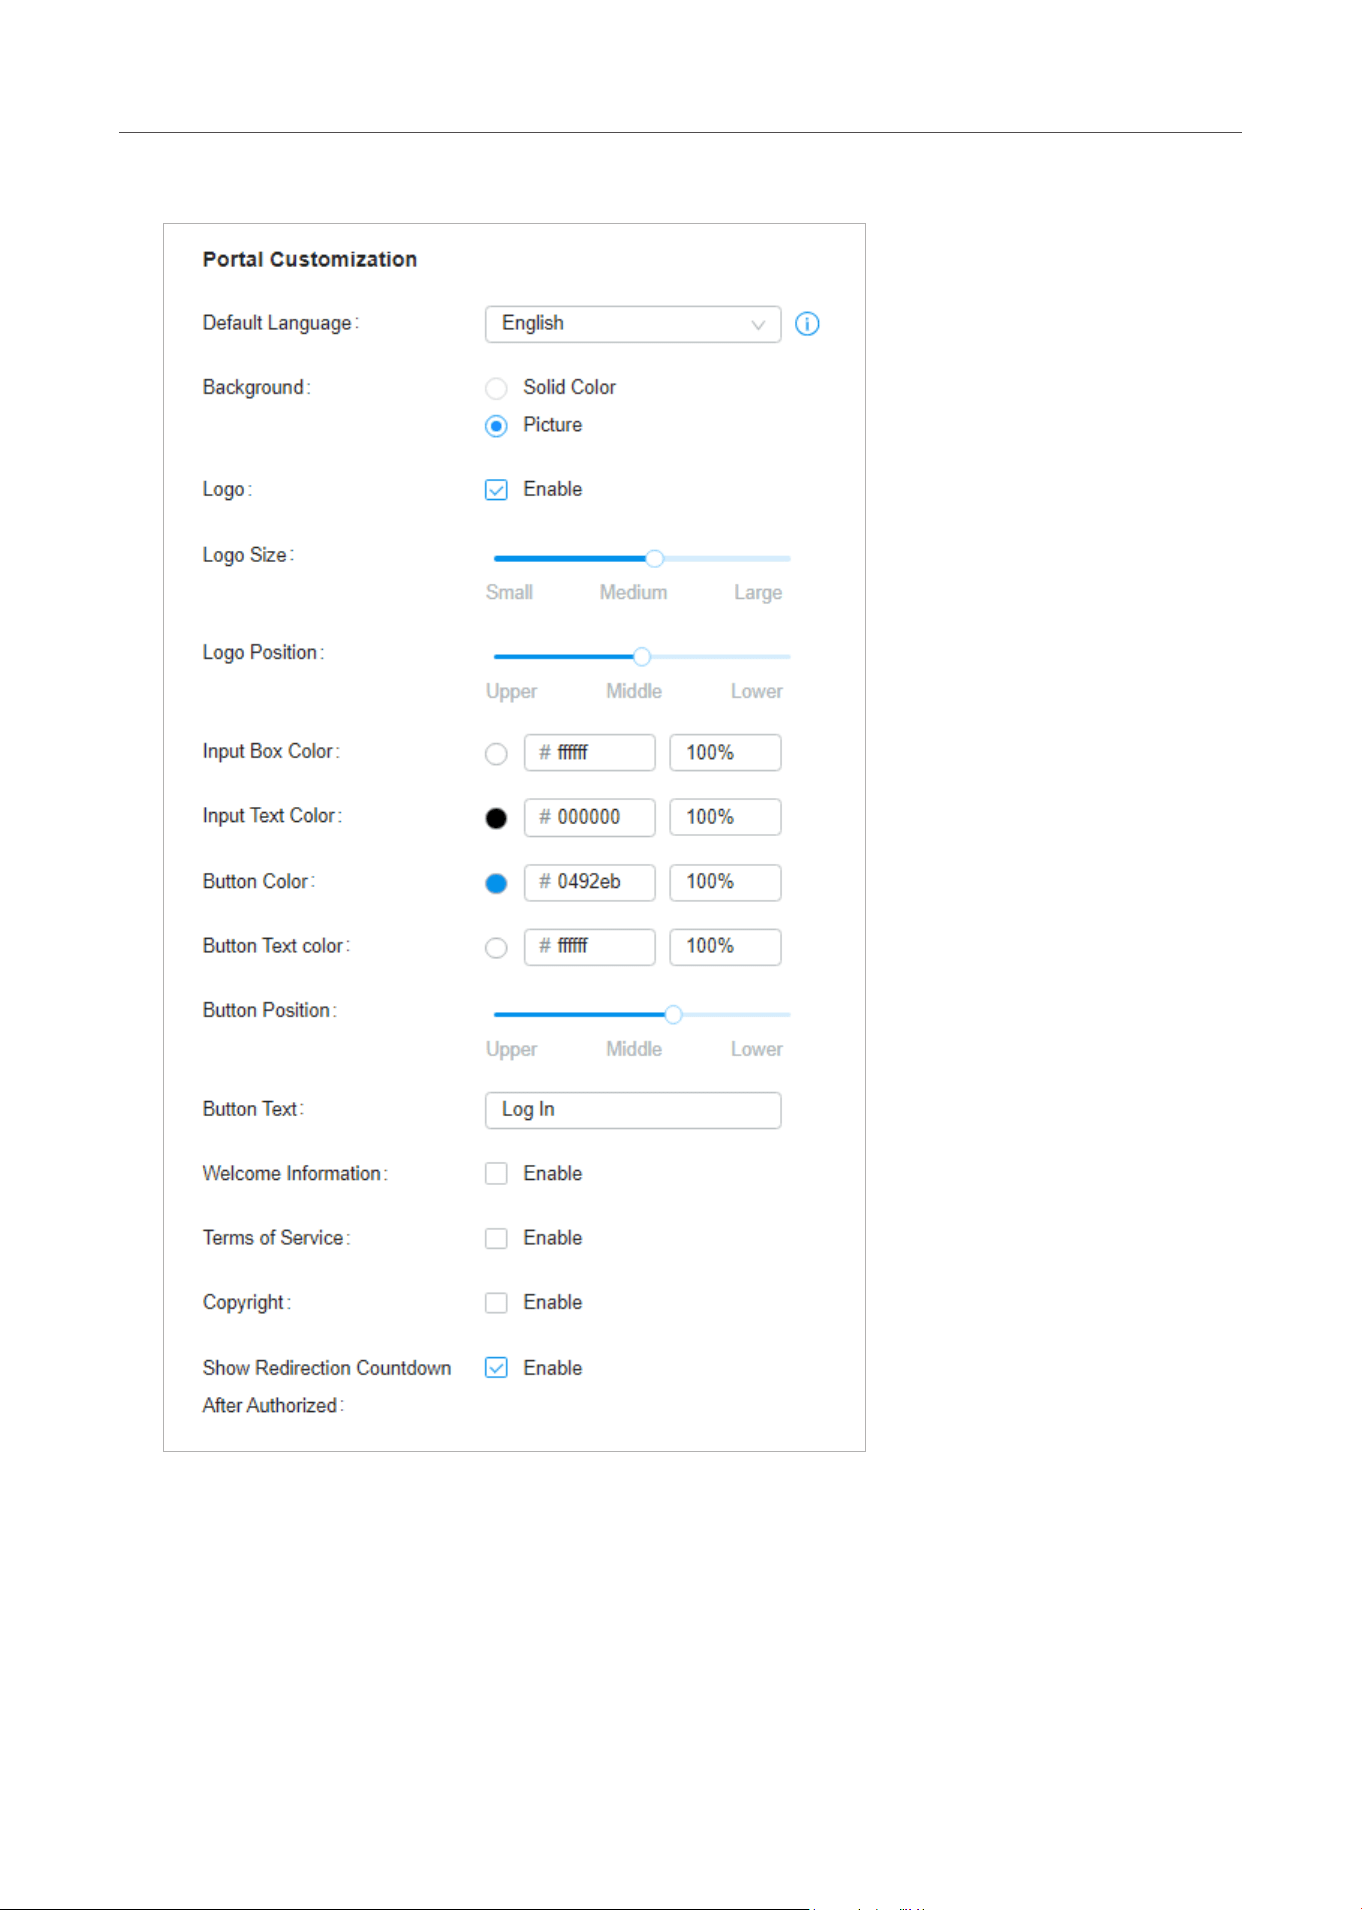Click the Button Color hex field 0492eb
Image resolution: width=1362 pixels, height=1910 pixels.
click(589, 882)
